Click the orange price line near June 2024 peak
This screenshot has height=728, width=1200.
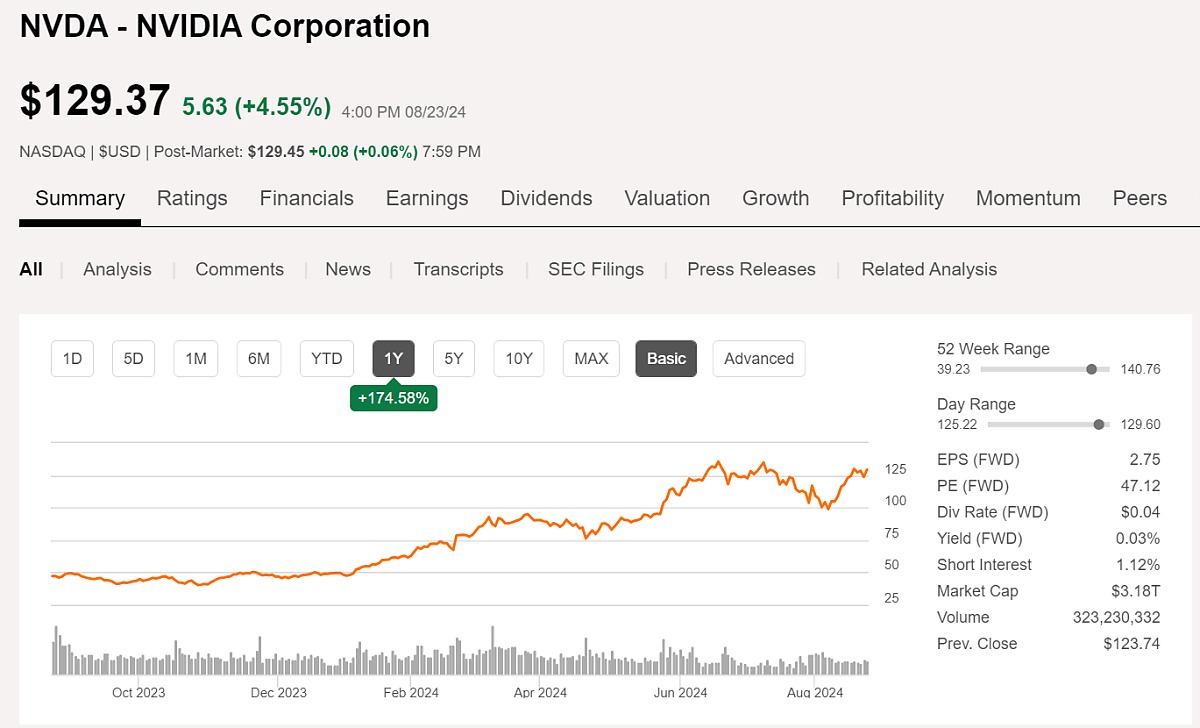716,464
